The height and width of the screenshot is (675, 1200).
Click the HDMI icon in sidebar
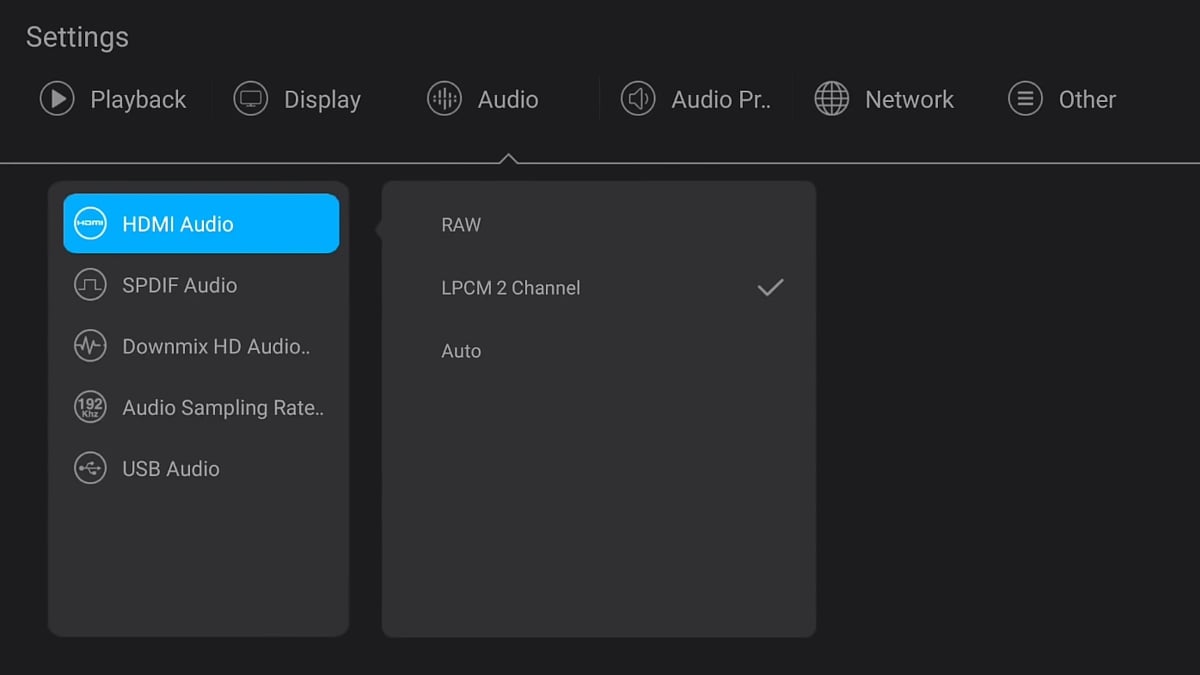[90, 224]
